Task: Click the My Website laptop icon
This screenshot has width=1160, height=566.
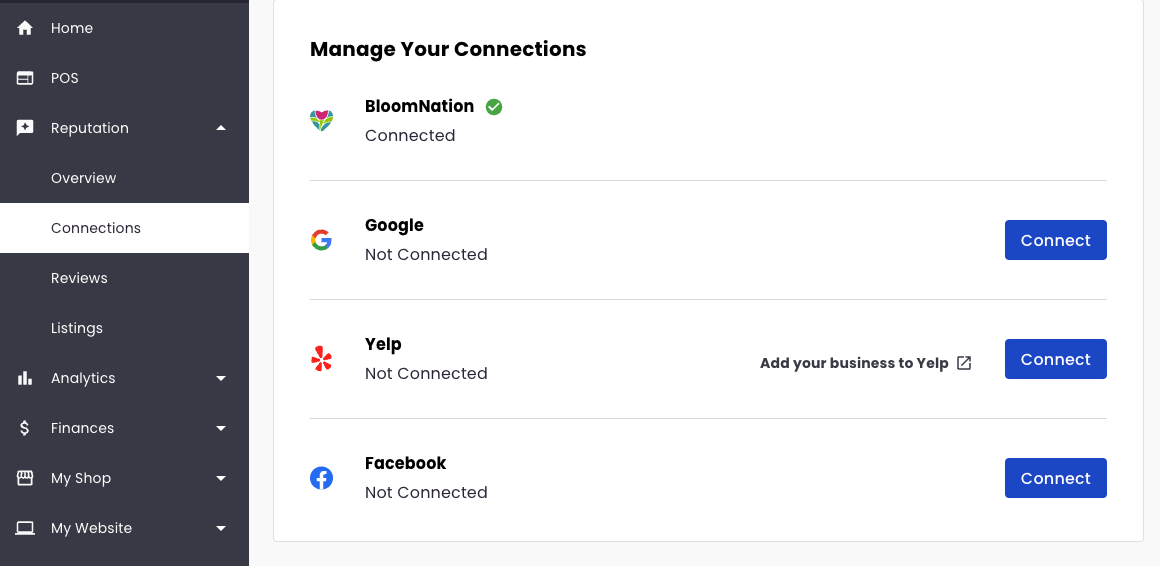Action: tap(24, 528)
